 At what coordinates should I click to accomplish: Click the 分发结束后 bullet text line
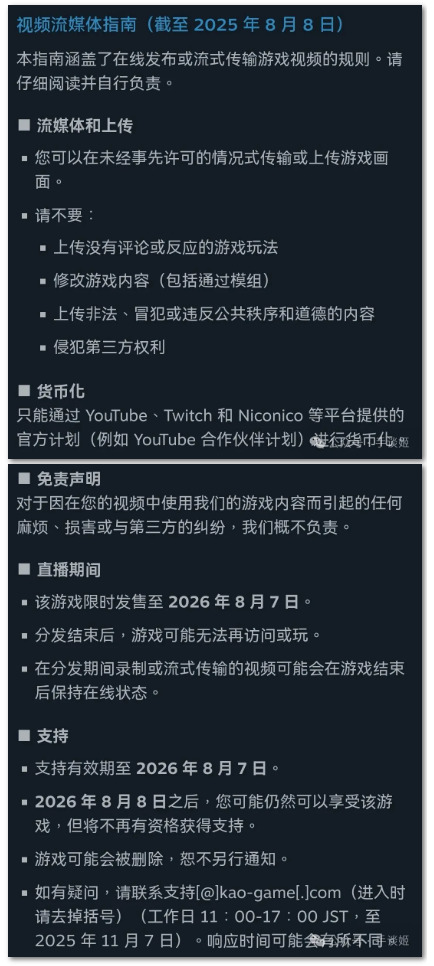pyautogui.click(x=178, y=635)
